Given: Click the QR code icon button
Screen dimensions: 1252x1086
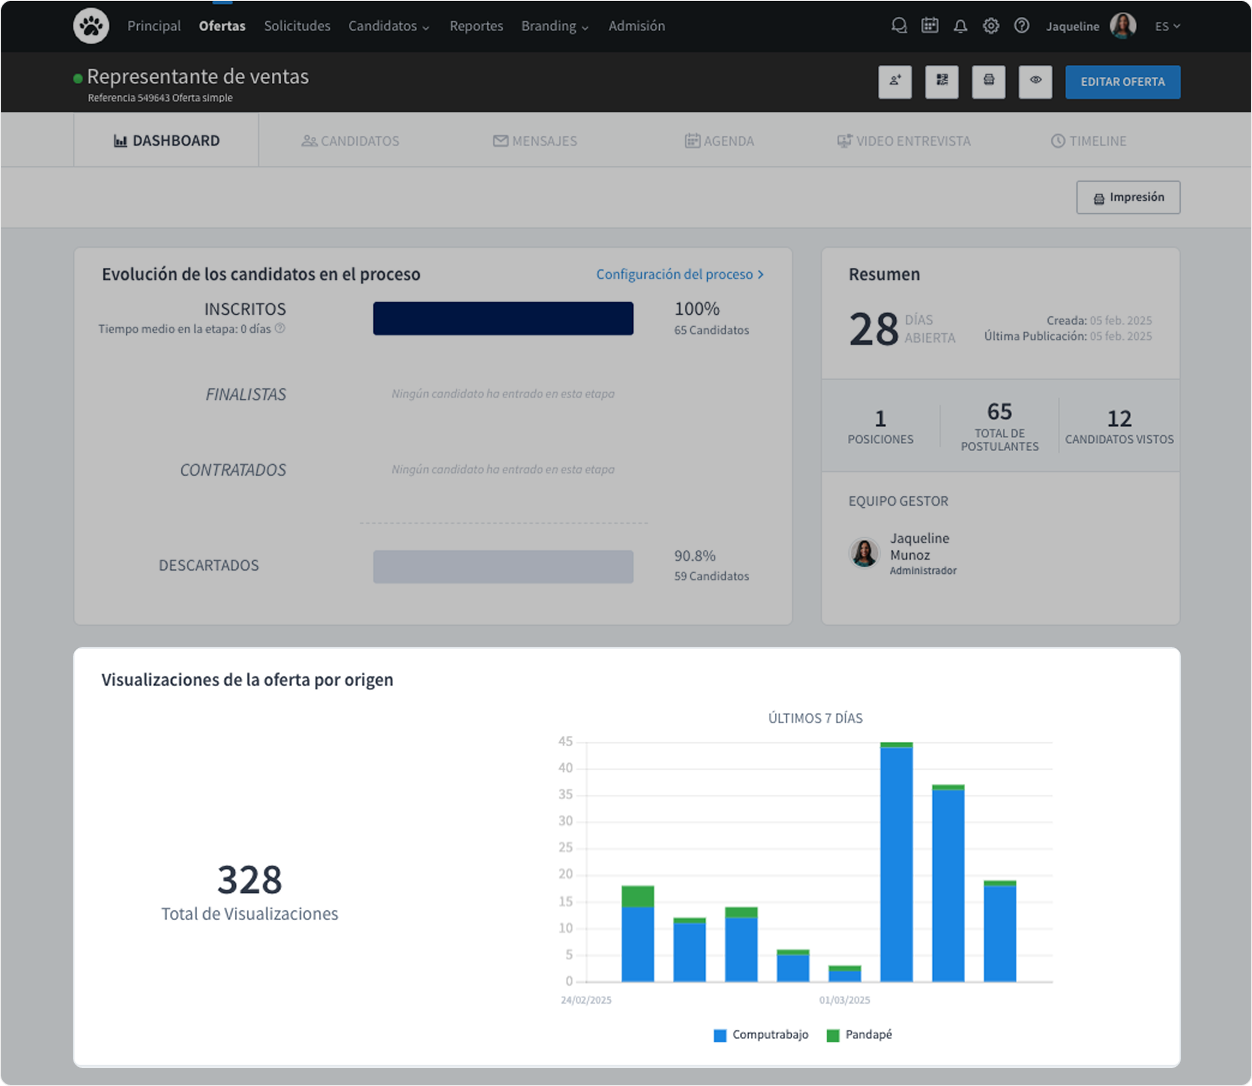Looking at the screenshot, I should coord(942,81).
